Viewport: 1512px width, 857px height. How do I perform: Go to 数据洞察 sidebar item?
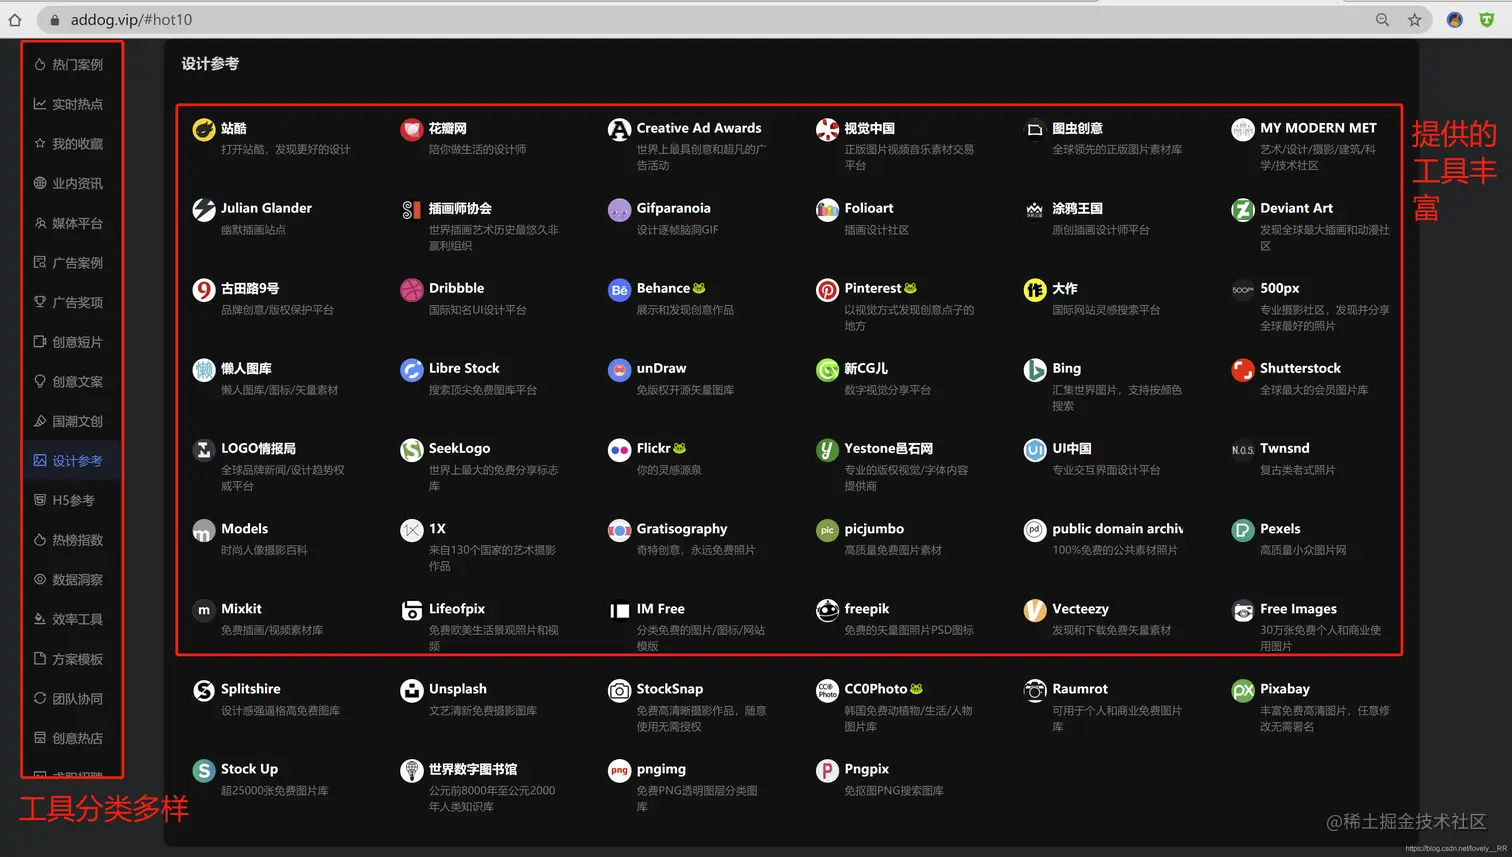(71, 579)
